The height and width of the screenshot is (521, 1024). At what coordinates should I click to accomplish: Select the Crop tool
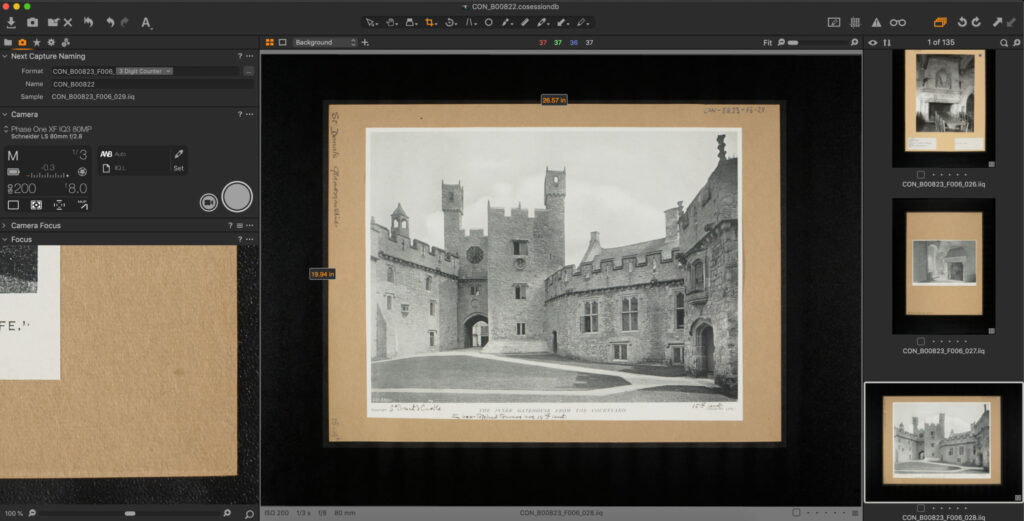coord(430,22)
